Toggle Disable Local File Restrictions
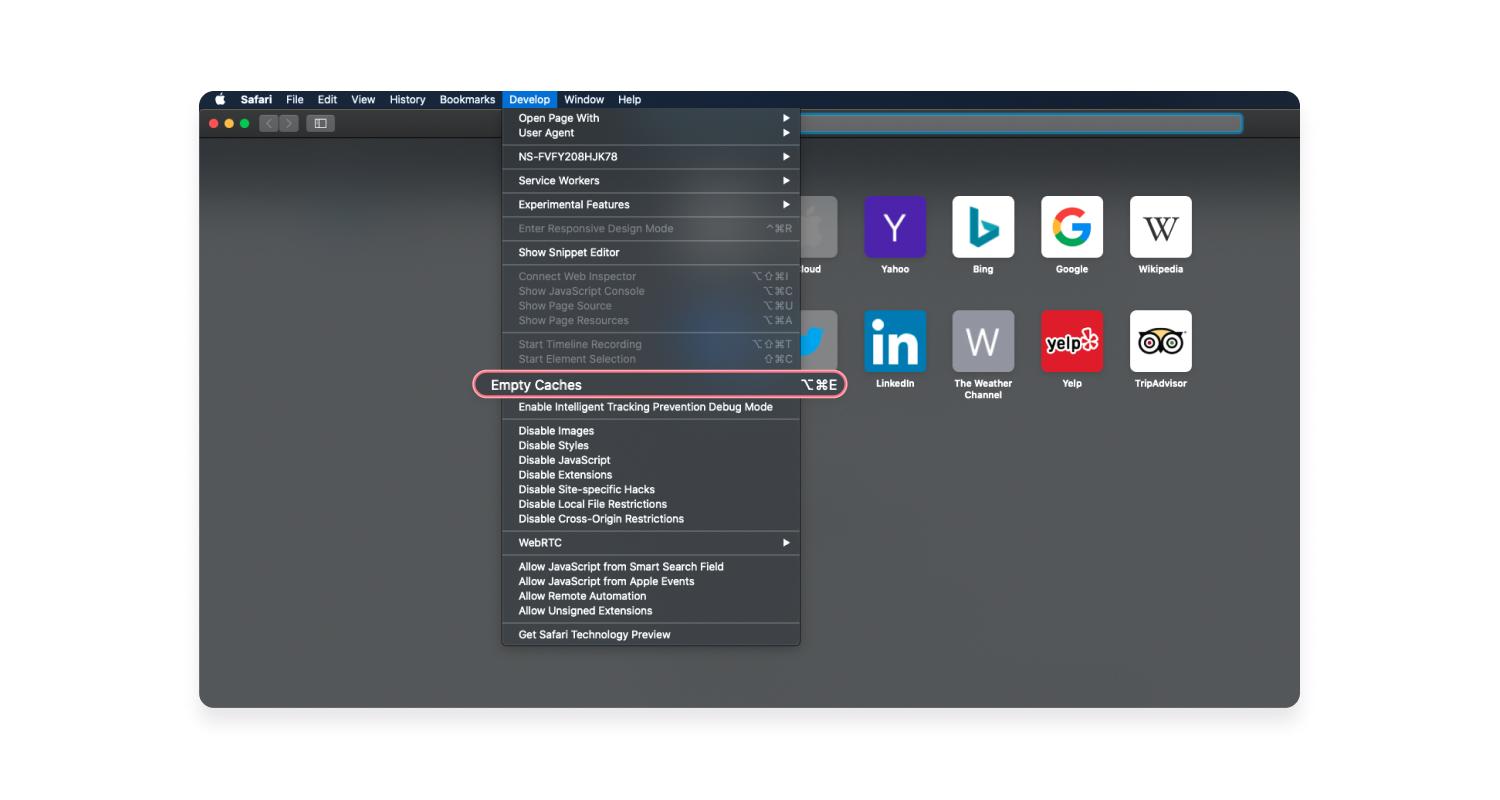The height and width of the screenshot is (800, 1500). point(651,504)
